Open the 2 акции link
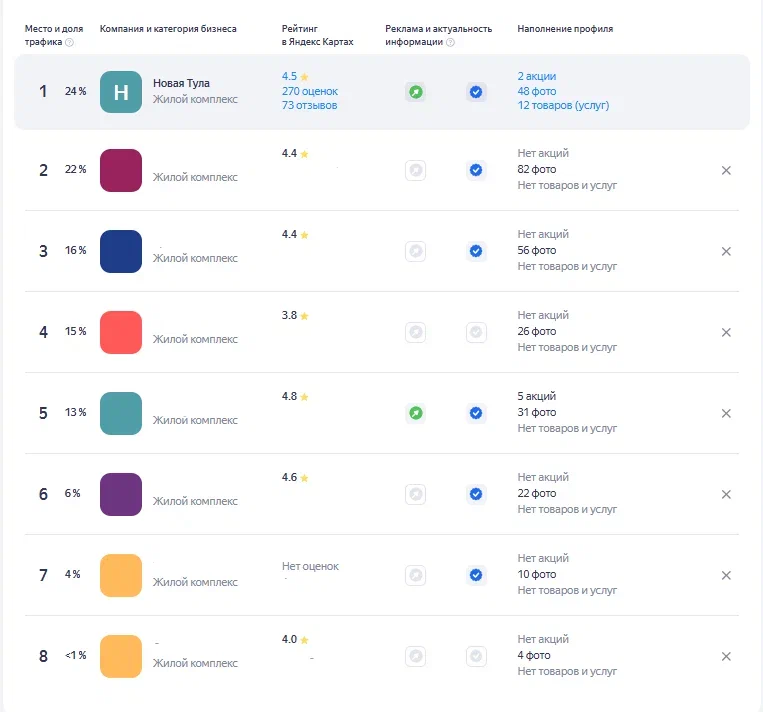The width and height of the screenshot is (763, 712). [537, 76]
